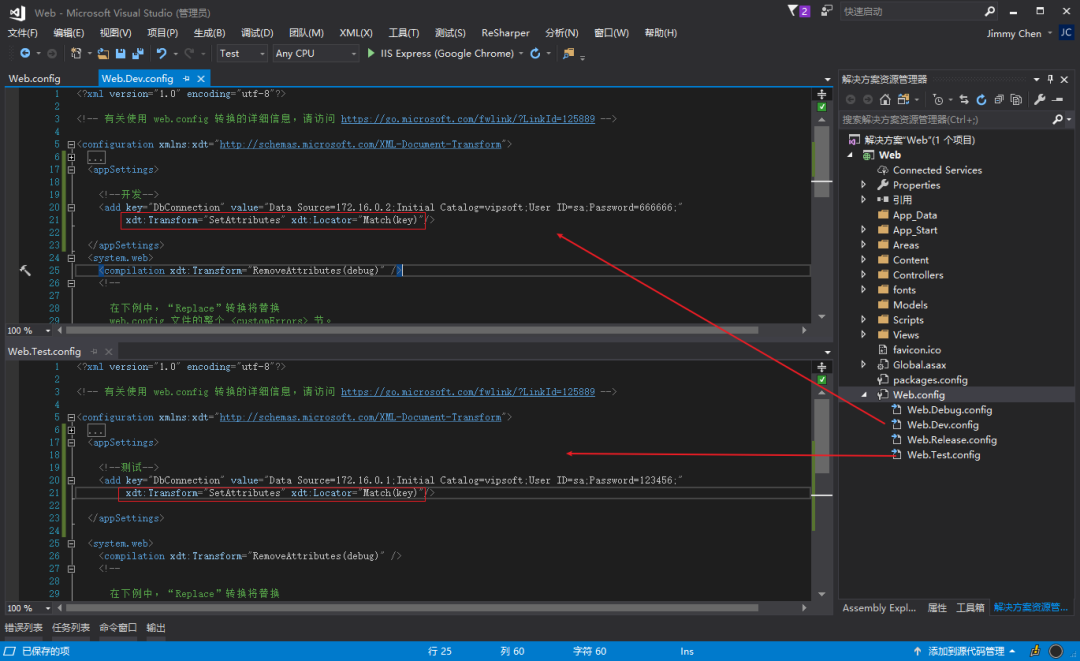Click the switch views icon in Solution Explorer
The width and height of the screenshot is (1080, 661).
[x=904, y=100]
